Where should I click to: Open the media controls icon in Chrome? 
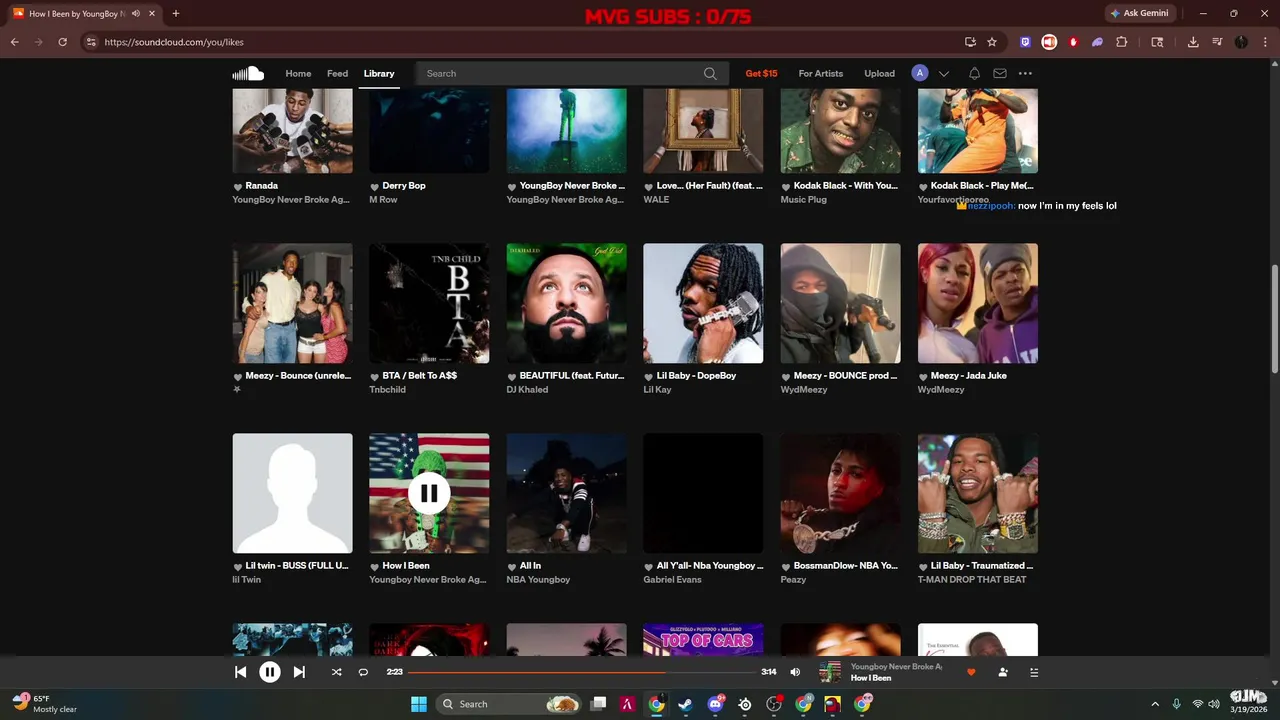[x=1217, y=42]
